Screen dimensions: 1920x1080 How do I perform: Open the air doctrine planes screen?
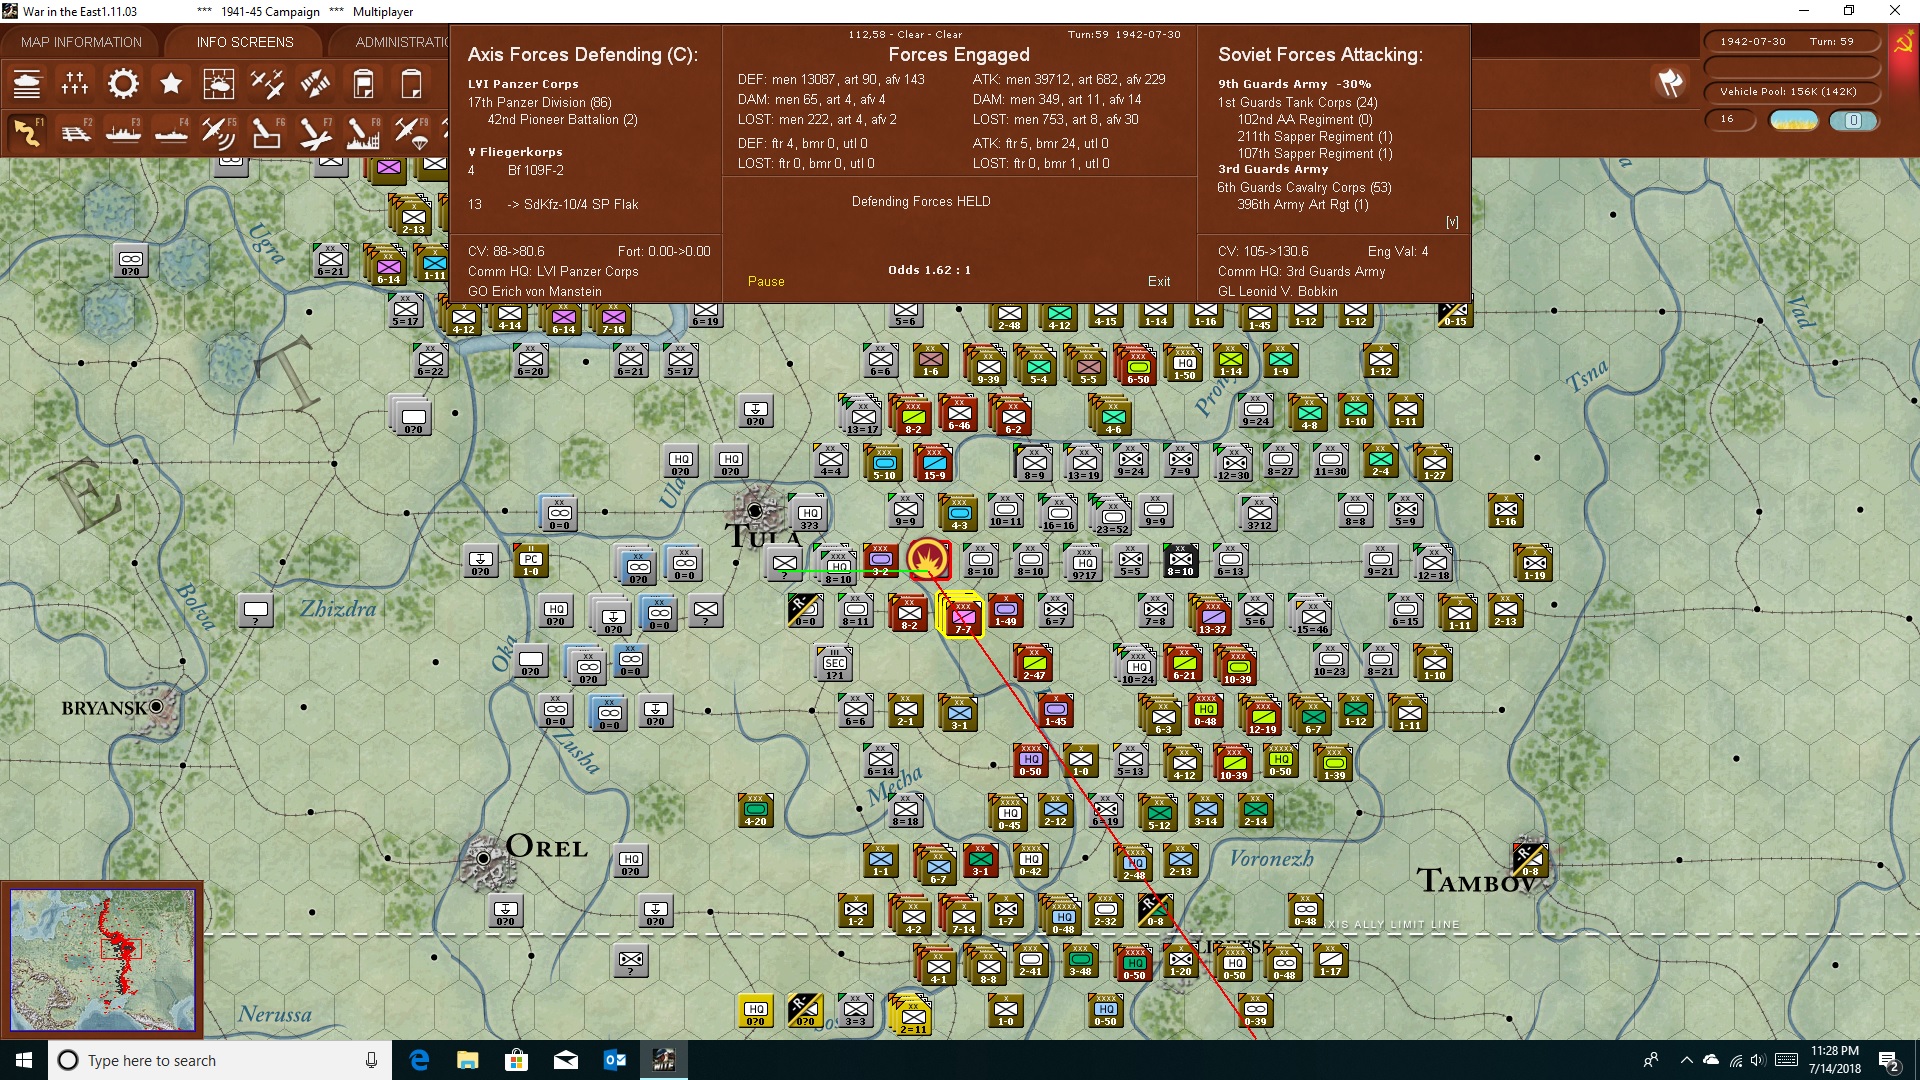[x=267, y=84]
